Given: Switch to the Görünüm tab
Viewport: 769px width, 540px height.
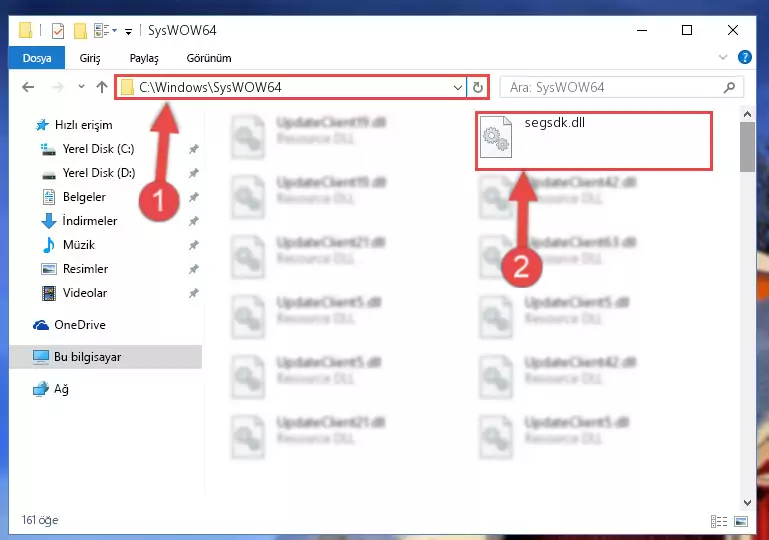Looking at the screenshot, I should (209, 58).
